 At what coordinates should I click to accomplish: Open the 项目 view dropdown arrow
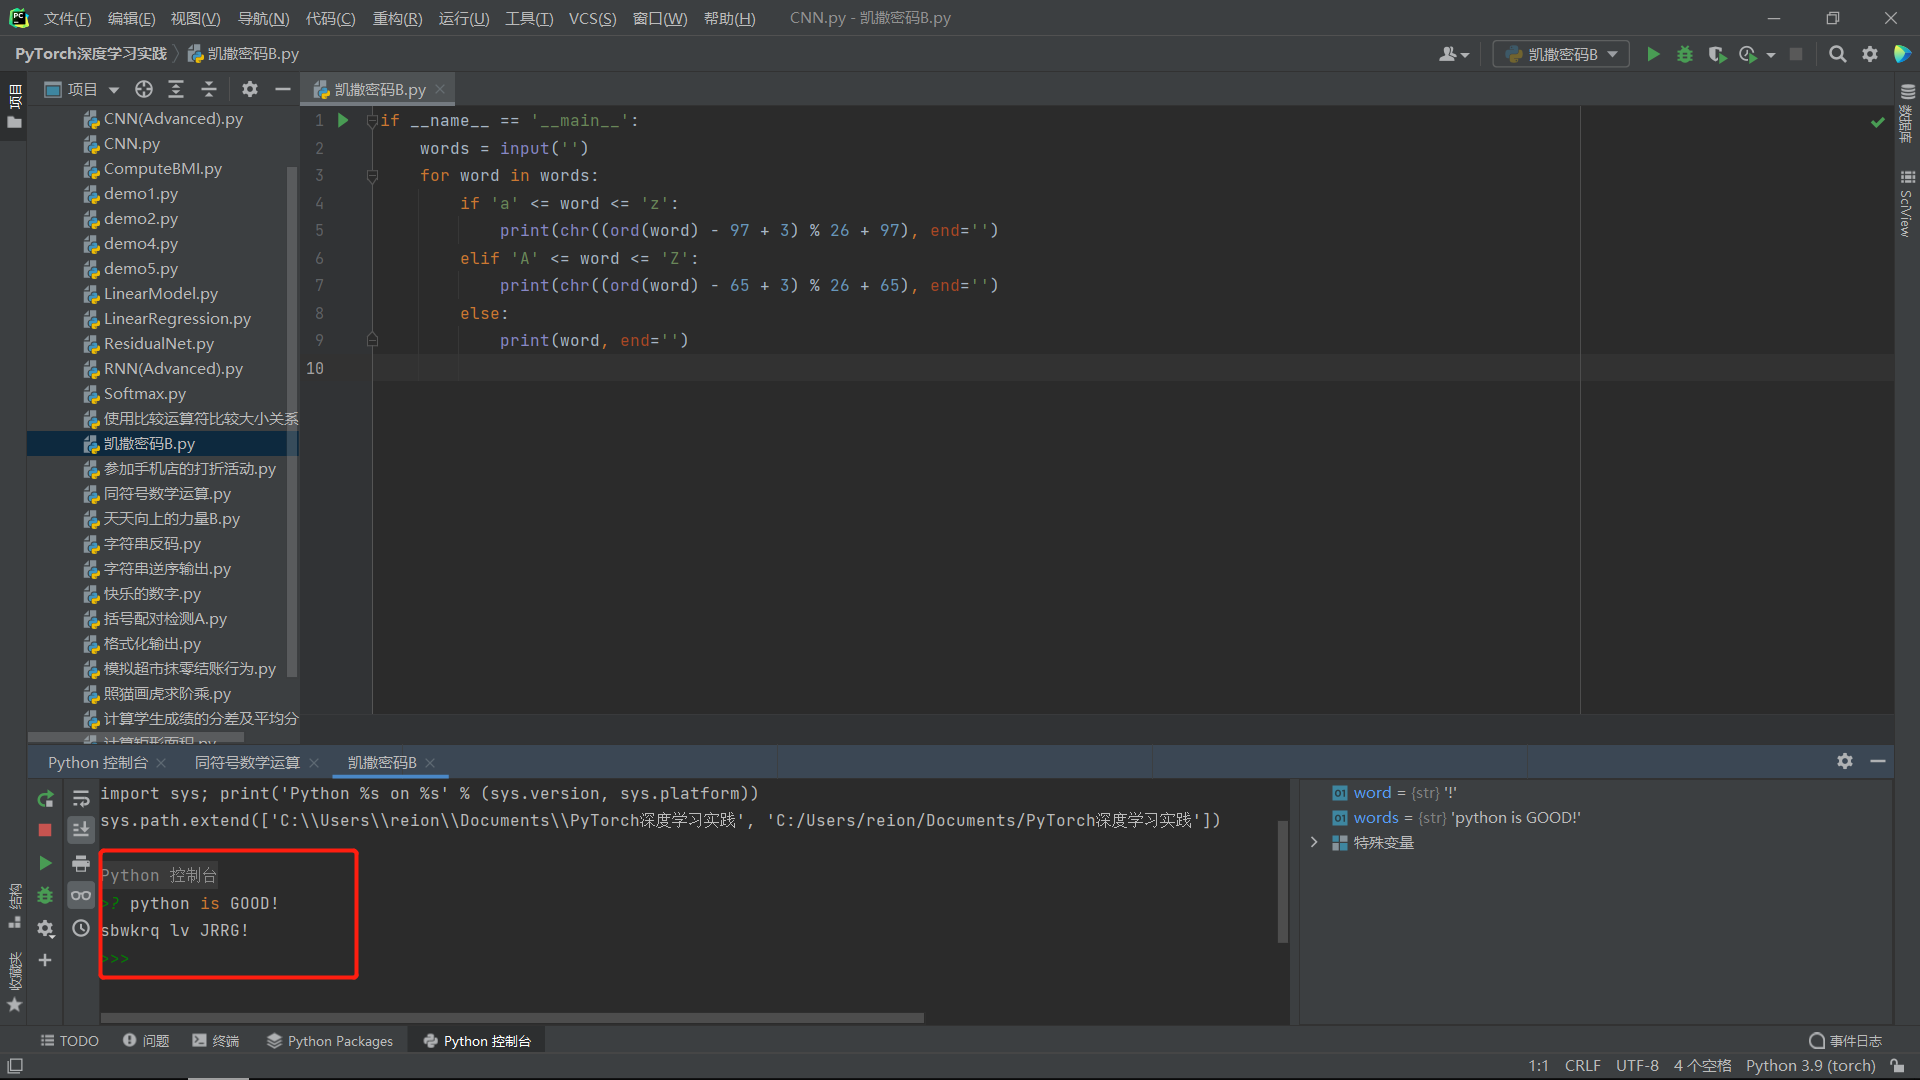114,90
